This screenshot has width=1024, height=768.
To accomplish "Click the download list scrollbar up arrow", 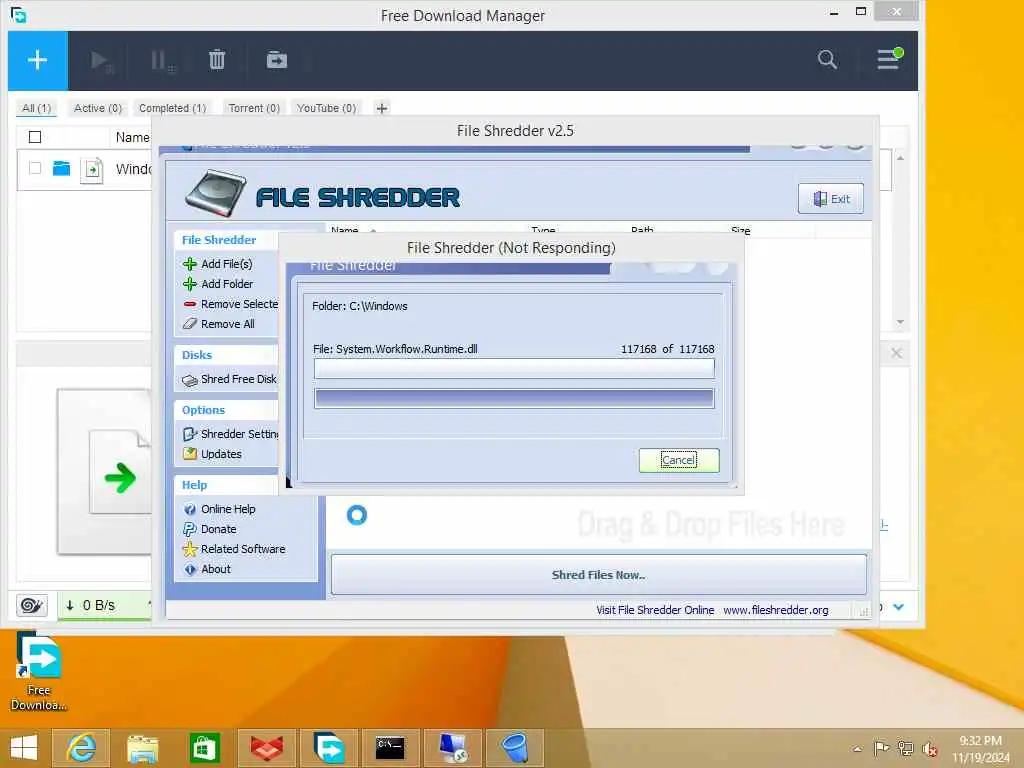I will coord(901,157).
